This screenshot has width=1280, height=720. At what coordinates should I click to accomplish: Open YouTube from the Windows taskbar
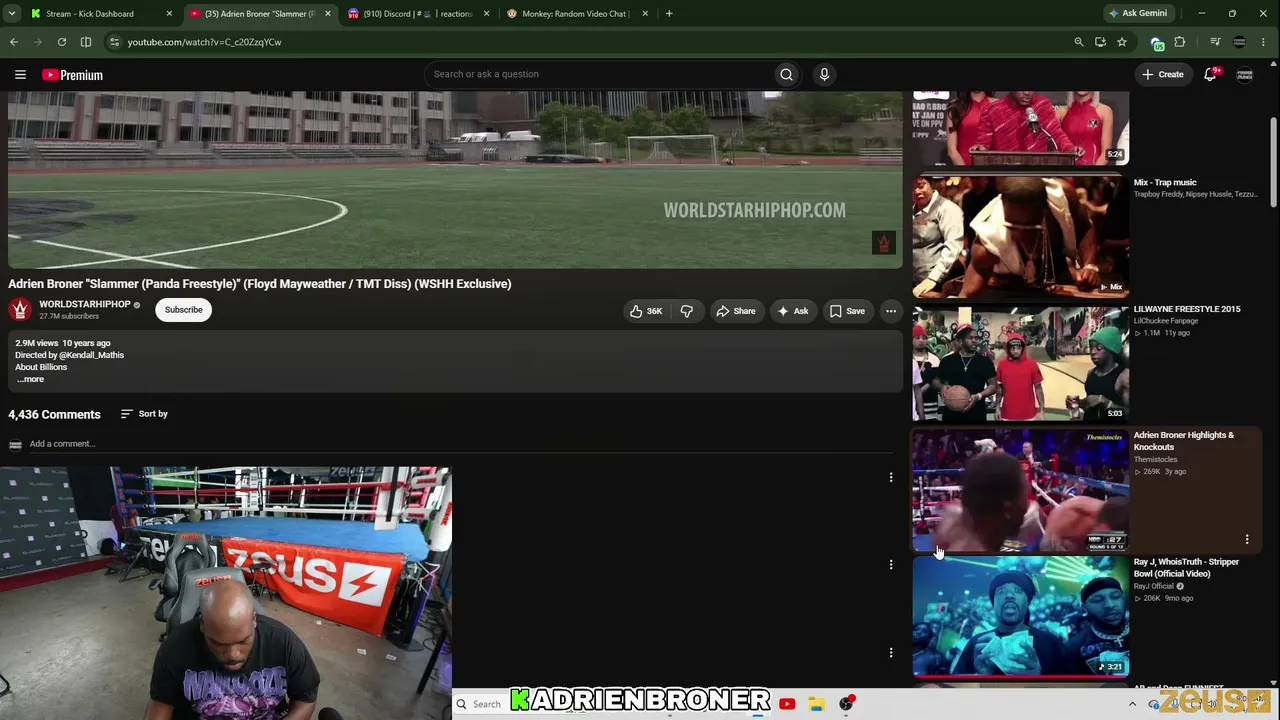point(787,704)
